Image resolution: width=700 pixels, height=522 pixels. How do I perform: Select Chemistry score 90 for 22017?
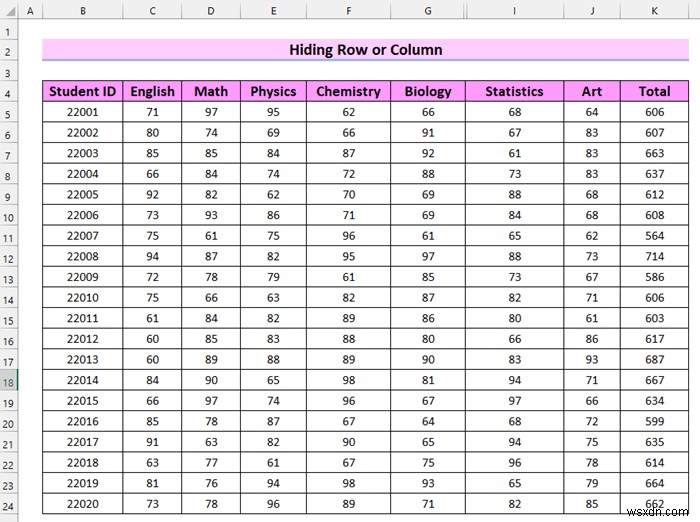(x=349, y=442)
